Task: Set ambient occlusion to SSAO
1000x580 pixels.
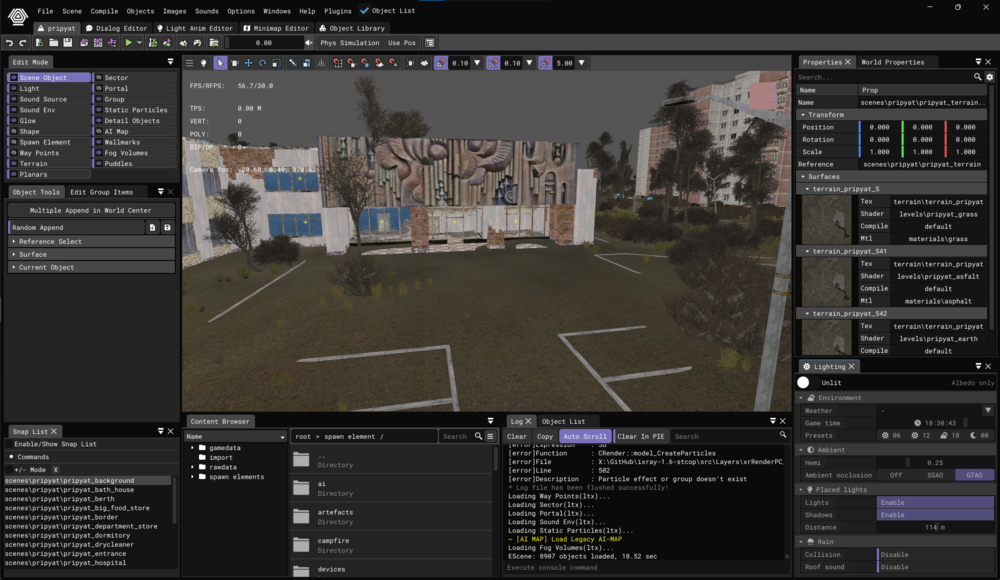Action: [x=935, y=475]
